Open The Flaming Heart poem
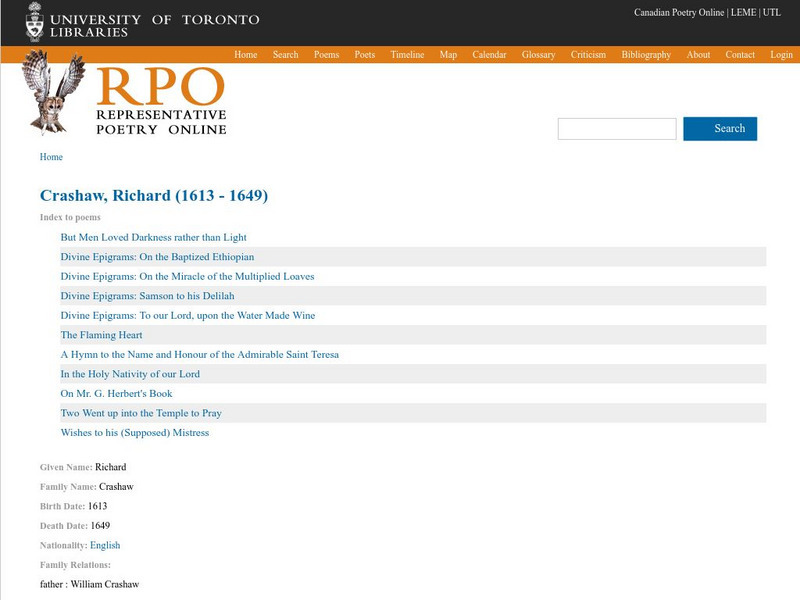The image size is (800, 600). pos(102,335)
